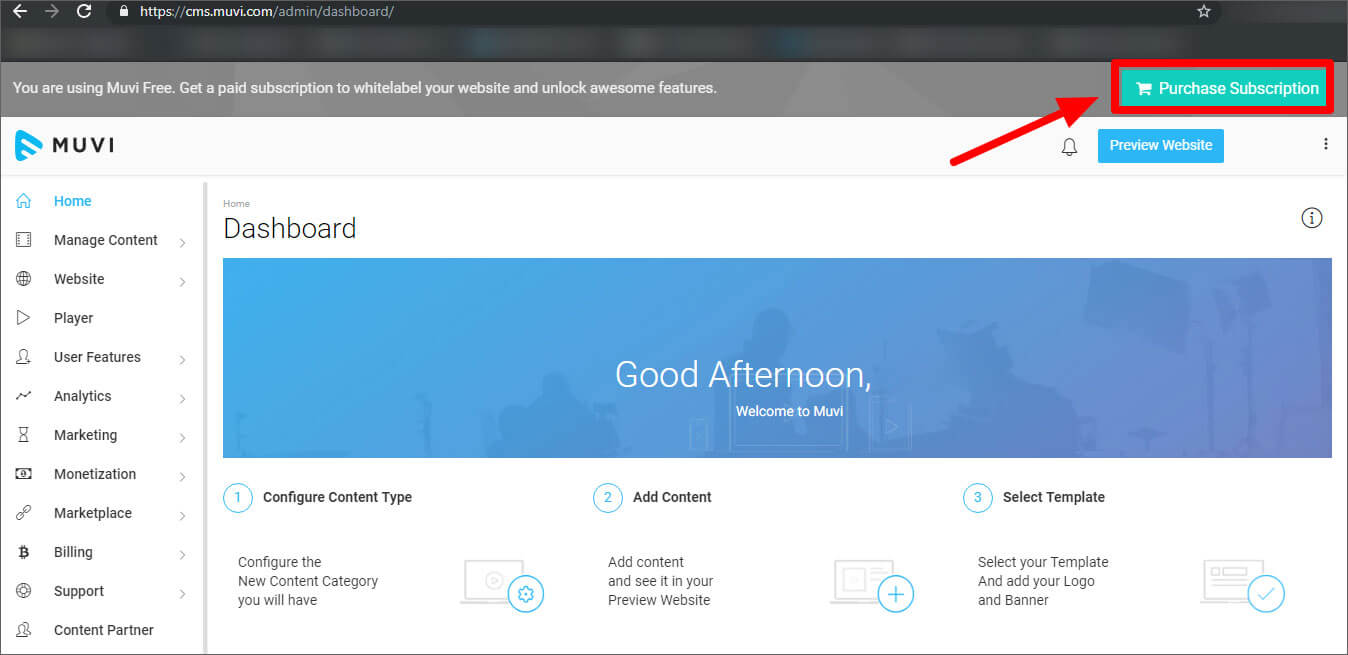Viewport: 1348px width, 655px height.
Task: Click the Marketplace link icon
Action: [x=23, y=513]
